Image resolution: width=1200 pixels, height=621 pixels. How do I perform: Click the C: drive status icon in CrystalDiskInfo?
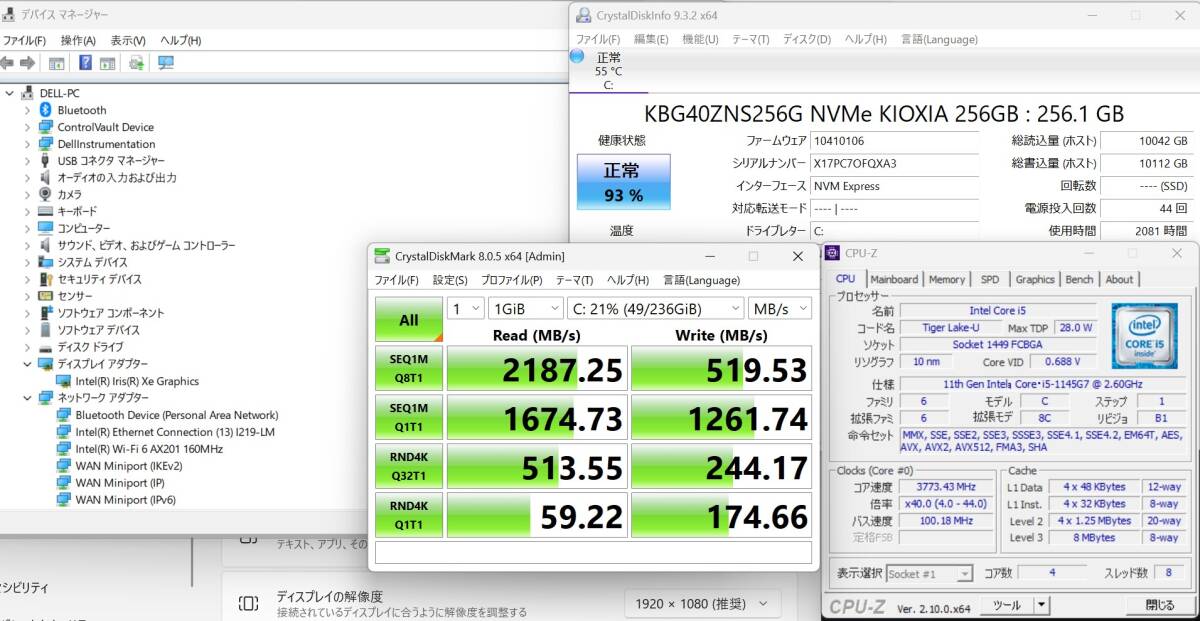pyautogui.click(x=577, y=57)
